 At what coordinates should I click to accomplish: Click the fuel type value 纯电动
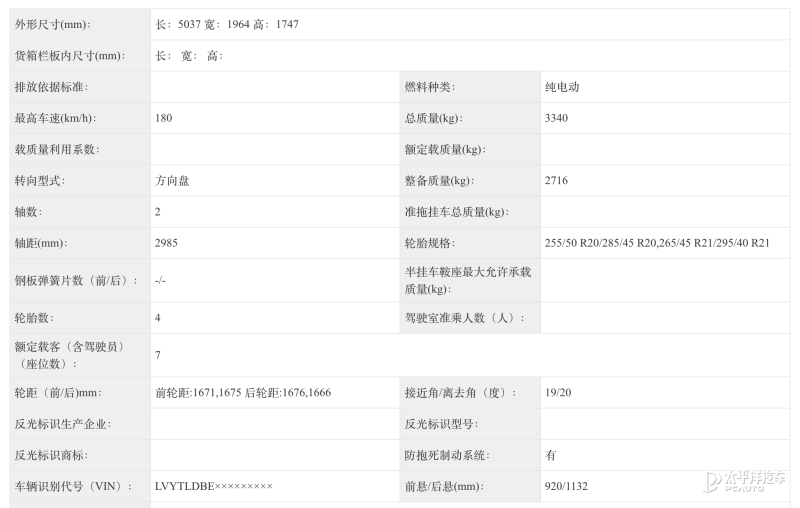click(562, 87)
